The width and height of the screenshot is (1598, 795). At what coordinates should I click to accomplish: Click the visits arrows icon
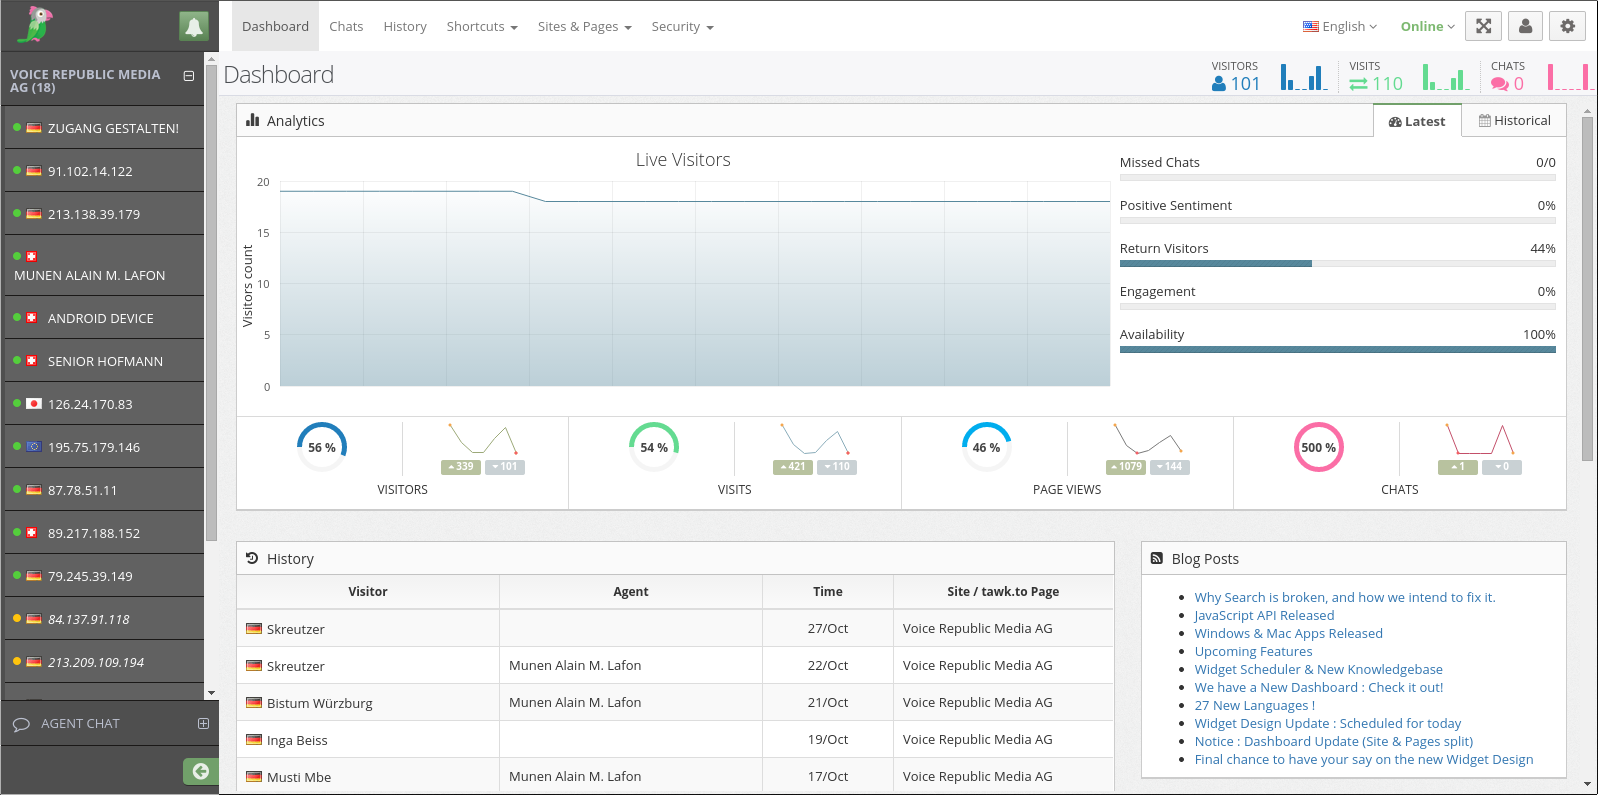click(x=1358, y=84)
